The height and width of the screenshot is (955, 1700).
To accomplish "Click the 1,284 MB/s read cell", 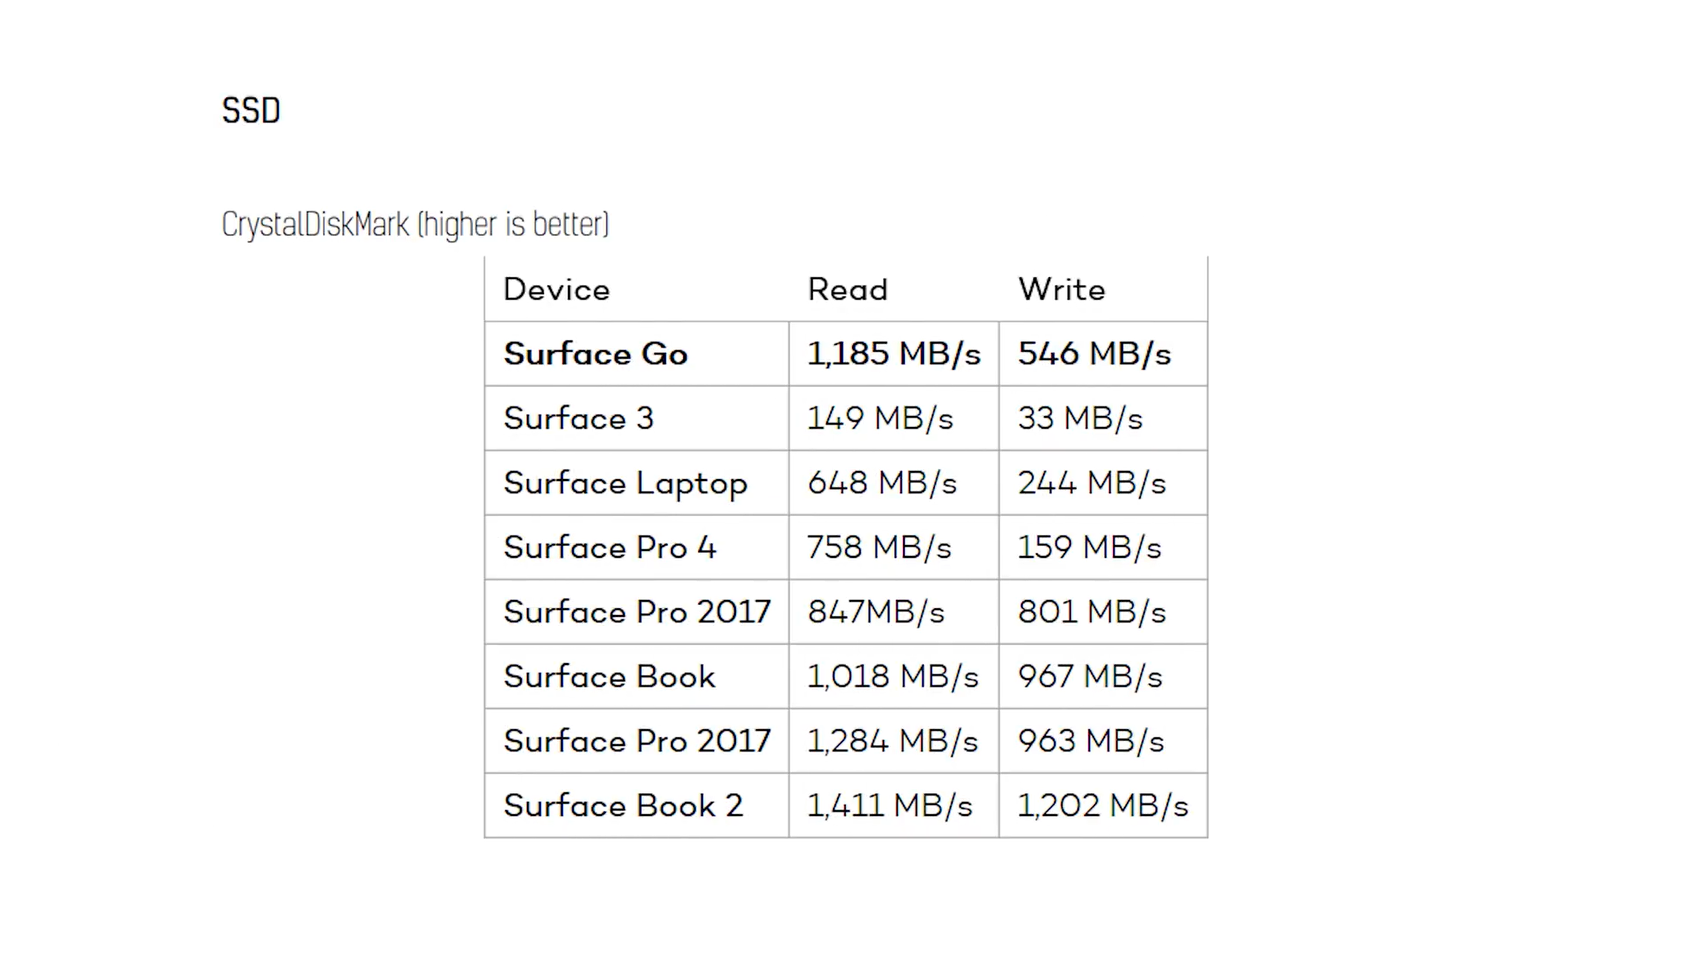I will coord(893,741).
